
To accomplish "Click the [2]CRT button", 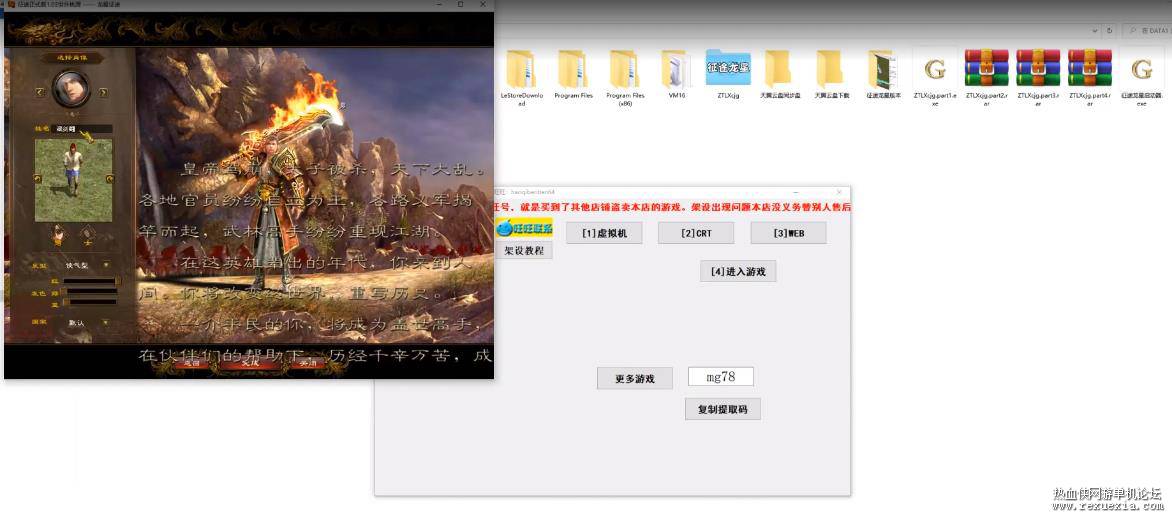I will click(696, 233).
